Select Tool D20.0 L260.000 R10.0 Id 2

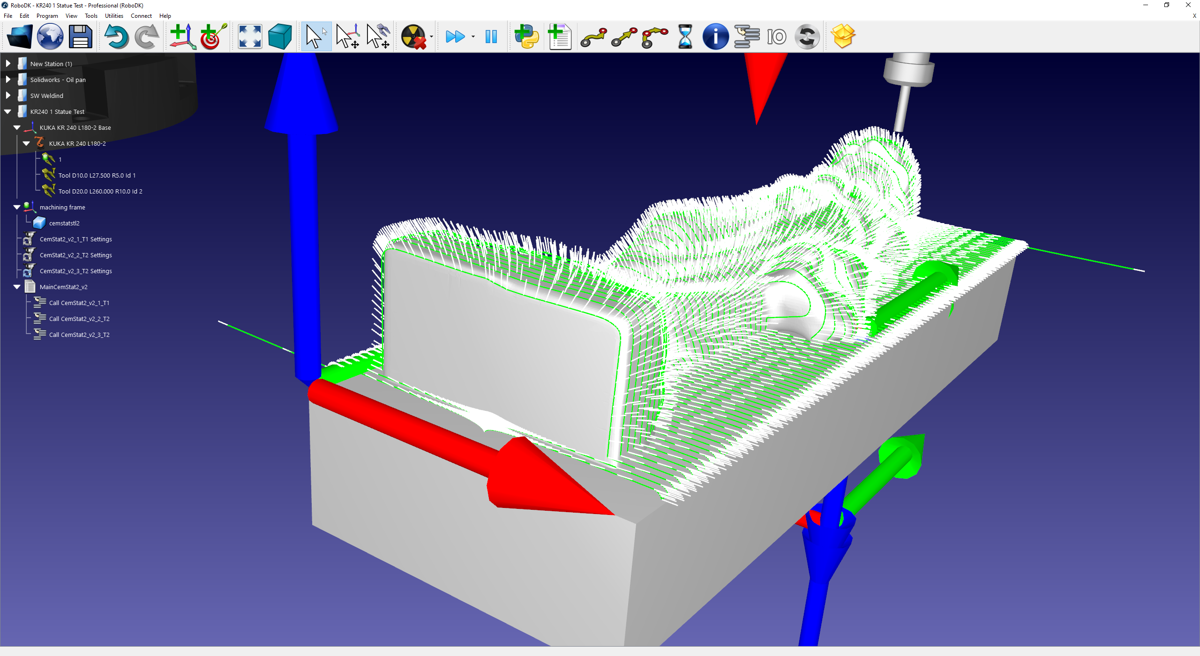point(100,191)
